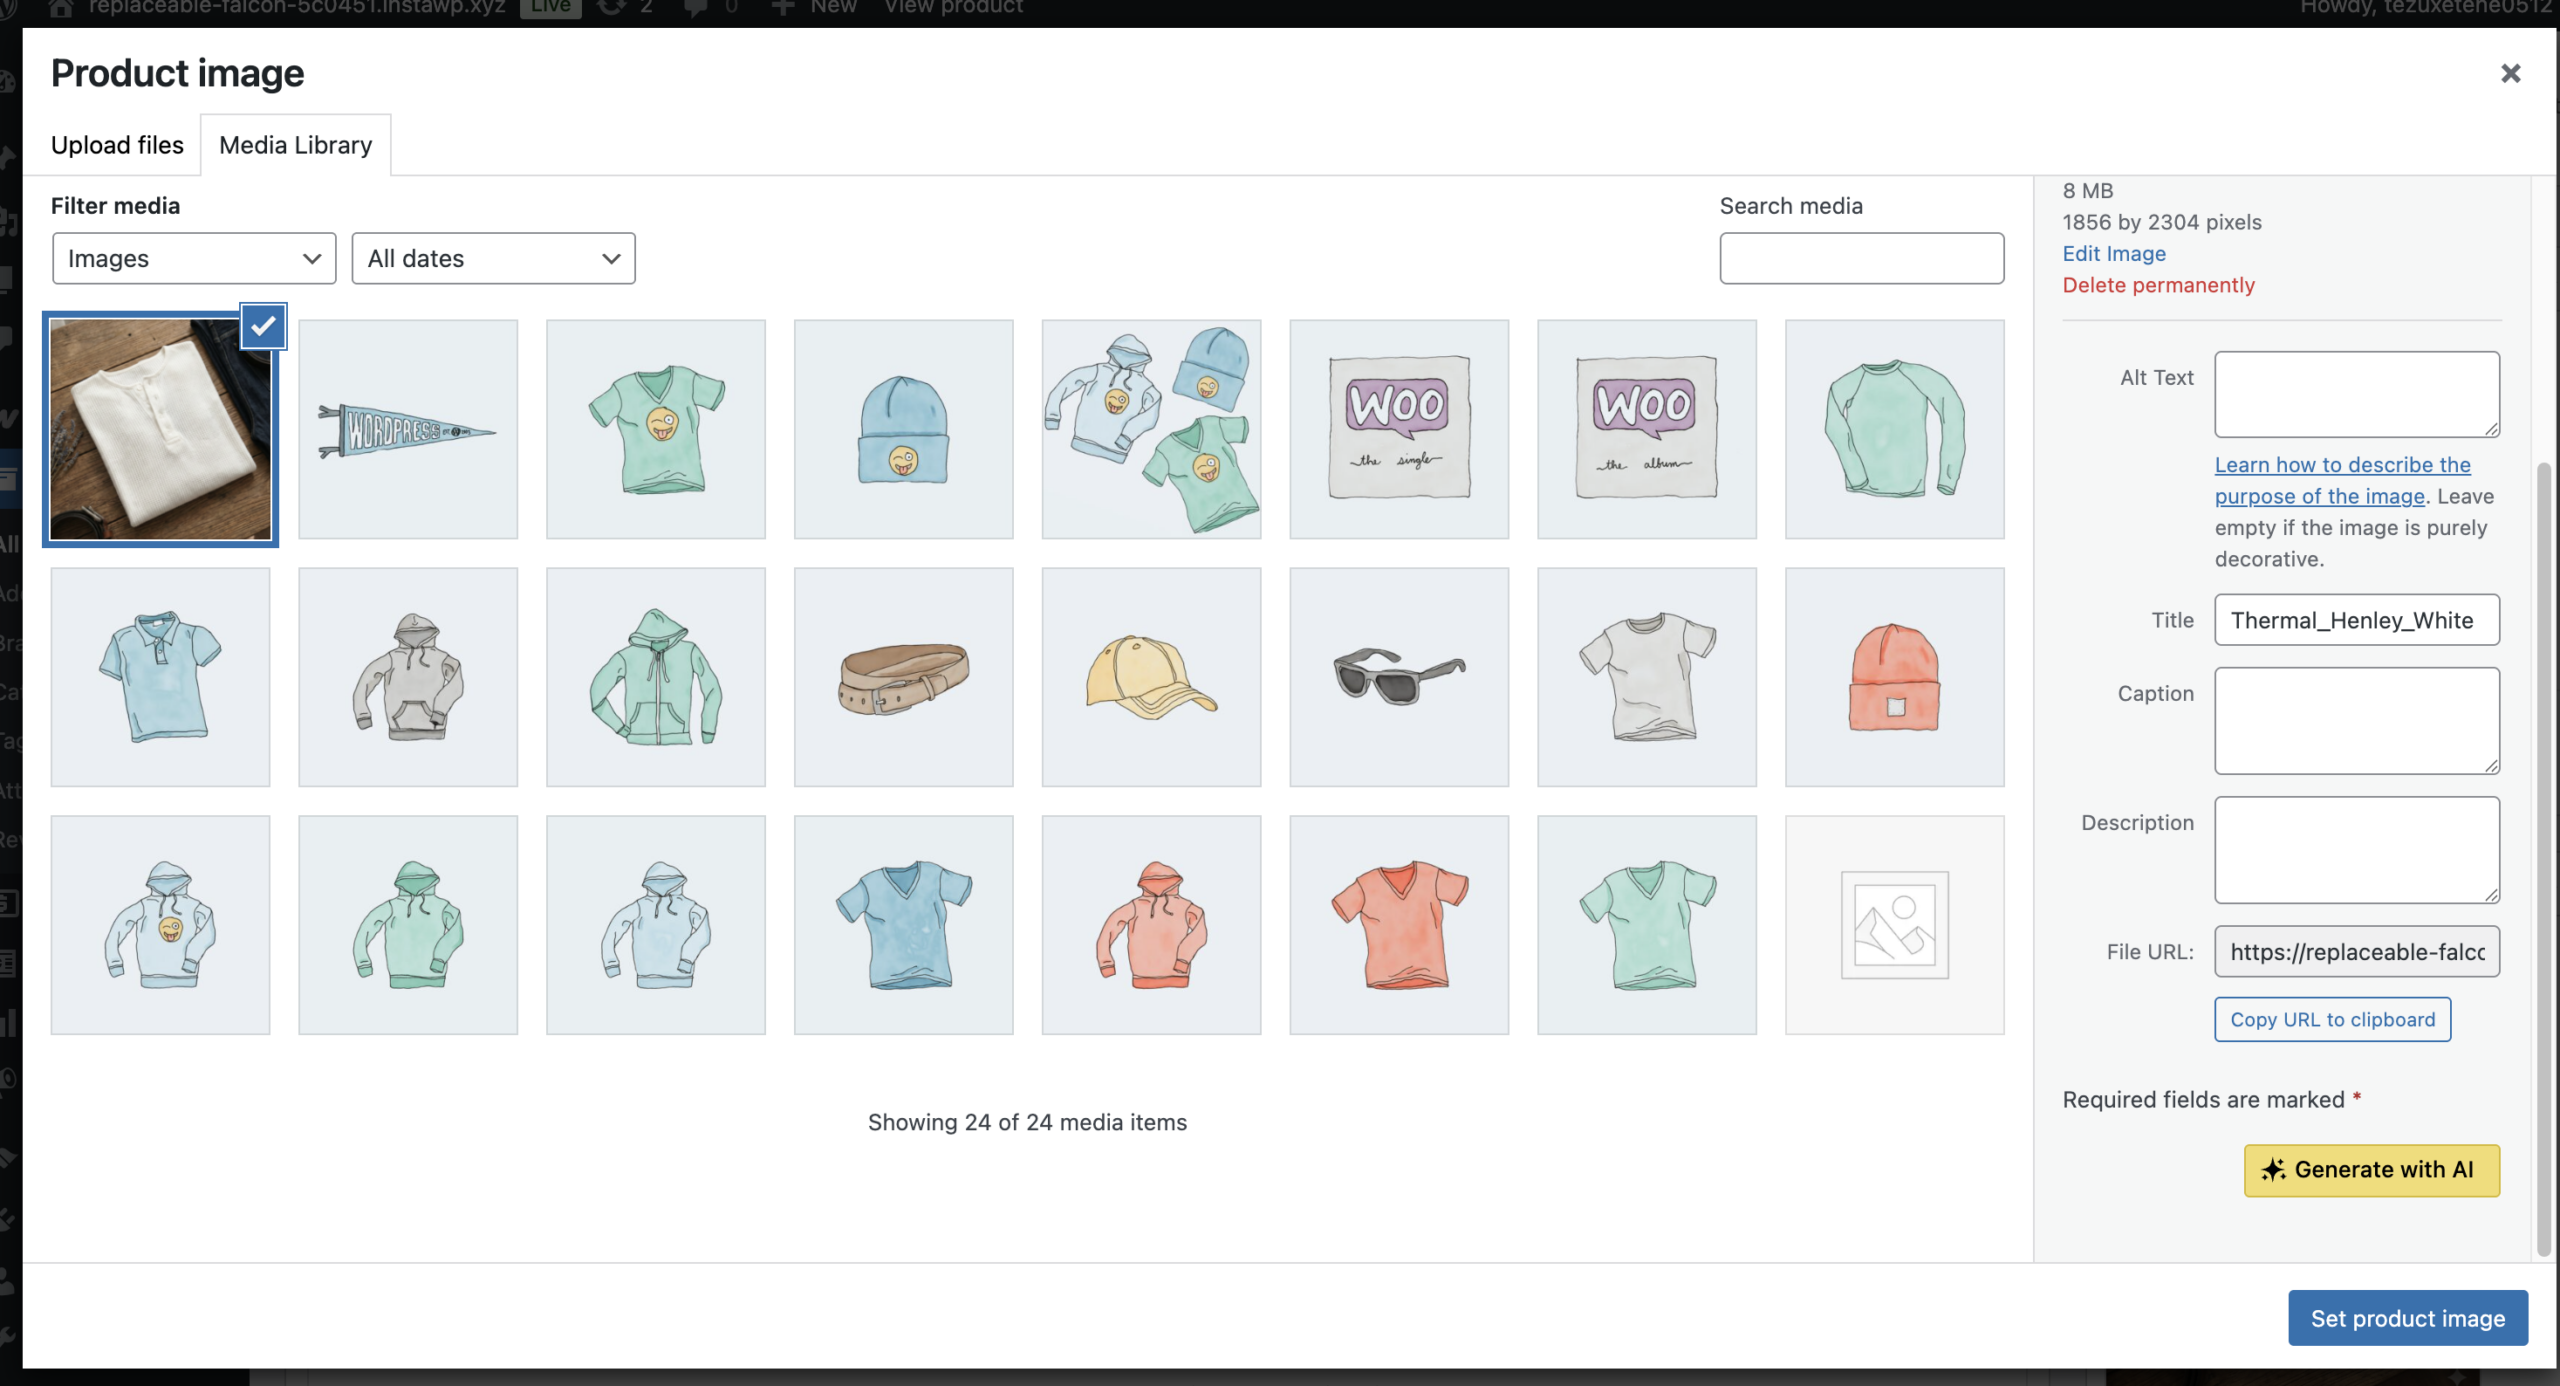Focus the Search media input field

point(1861,258)
